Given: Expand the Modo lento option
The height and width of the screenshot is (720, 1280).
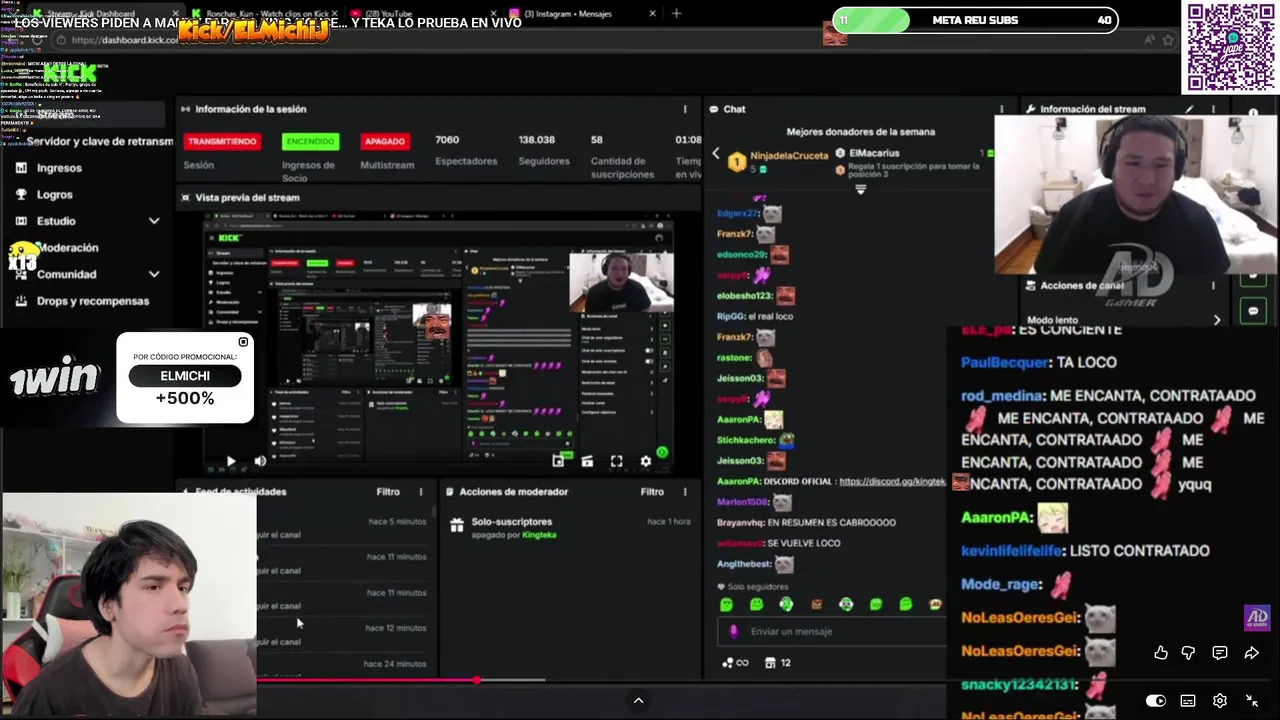Looking at the screenshot, I should coord(1217,320).
